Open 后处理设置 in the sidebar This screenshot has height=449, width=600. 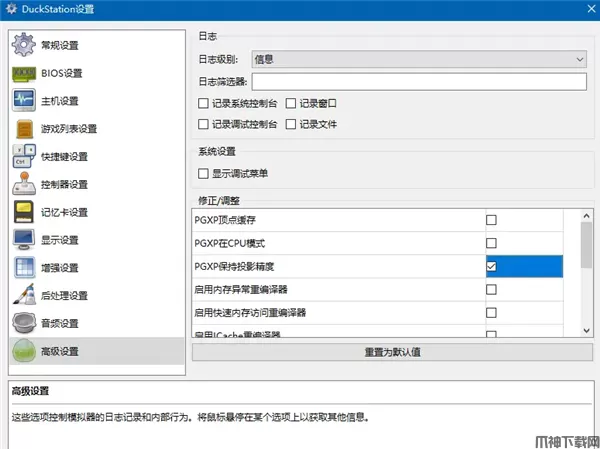tap(97, 296)
